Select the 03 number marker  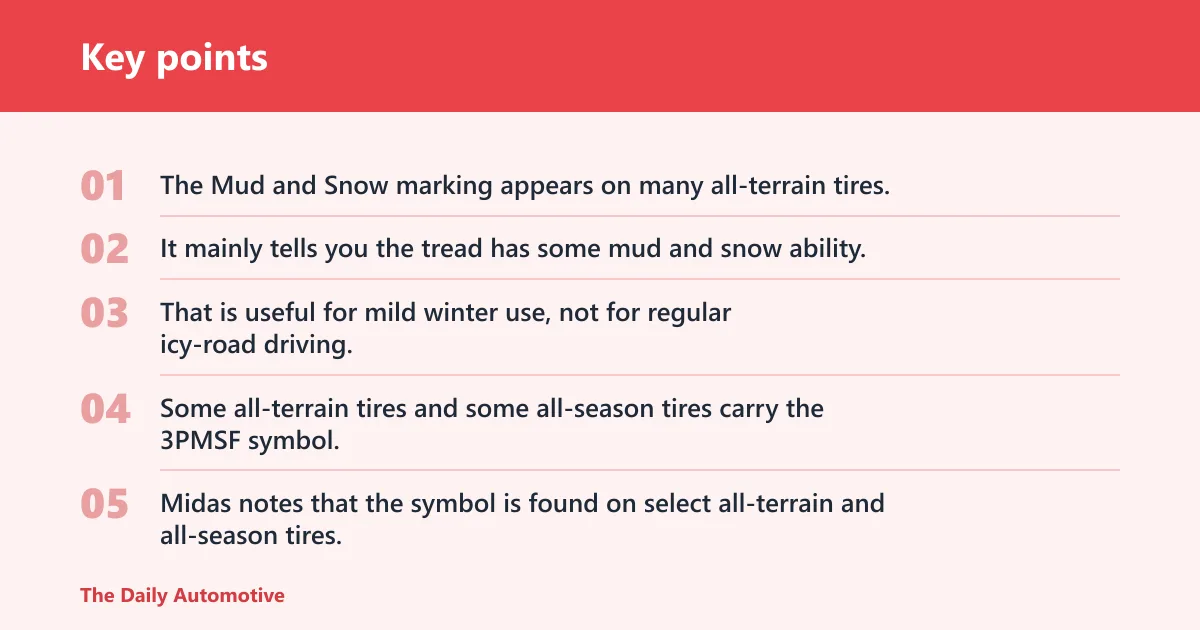(x=104, y=313)
